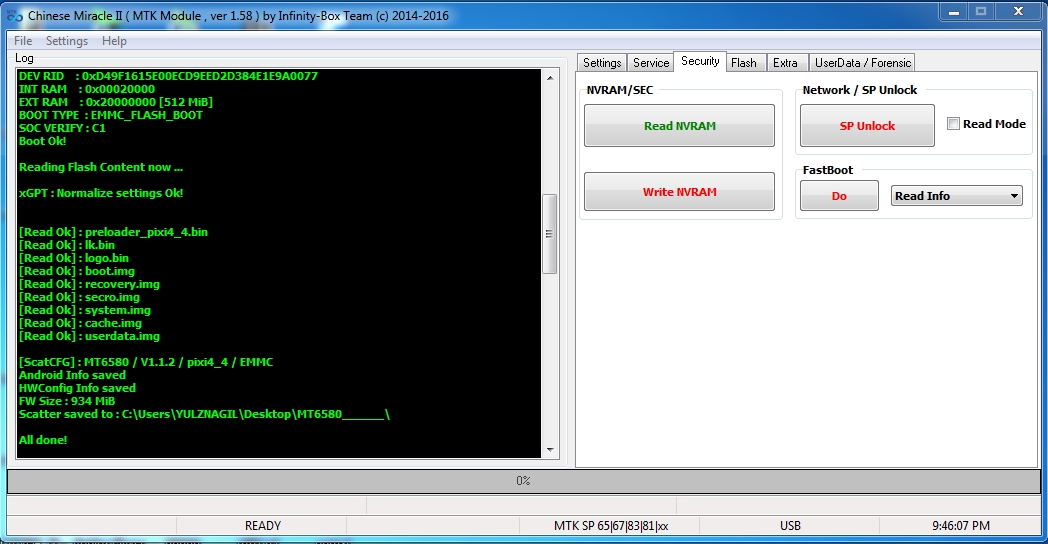Click the BOOT TYPE EMMC_FLASH_BOOT line
Screen dimensions: 1048x544
tap(111, 115)
